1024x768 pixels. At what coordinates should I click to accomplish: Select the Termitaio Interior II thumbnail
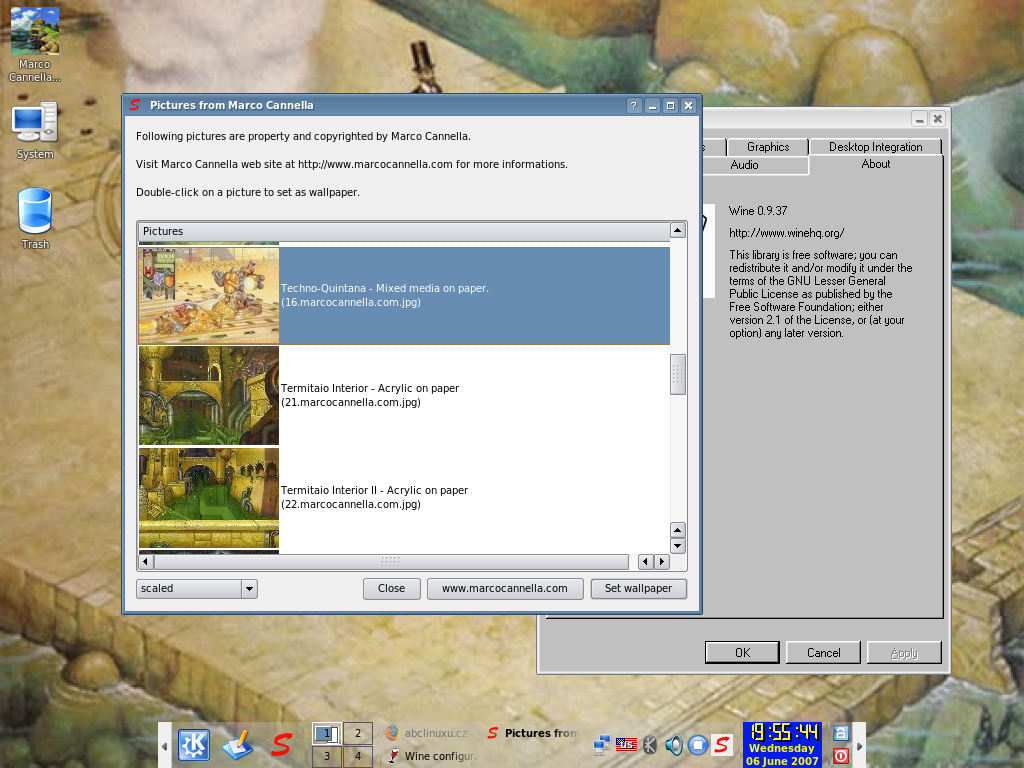tap(209, 498)
